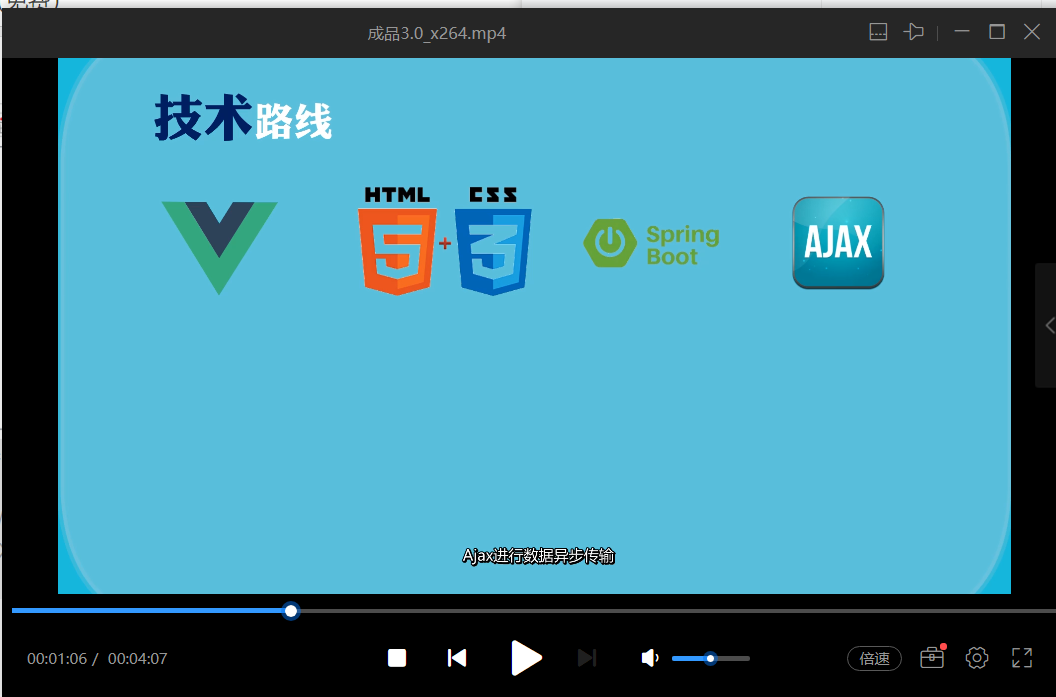
Task: Mute the audio with speaker icon
Action: click(649, 658)
